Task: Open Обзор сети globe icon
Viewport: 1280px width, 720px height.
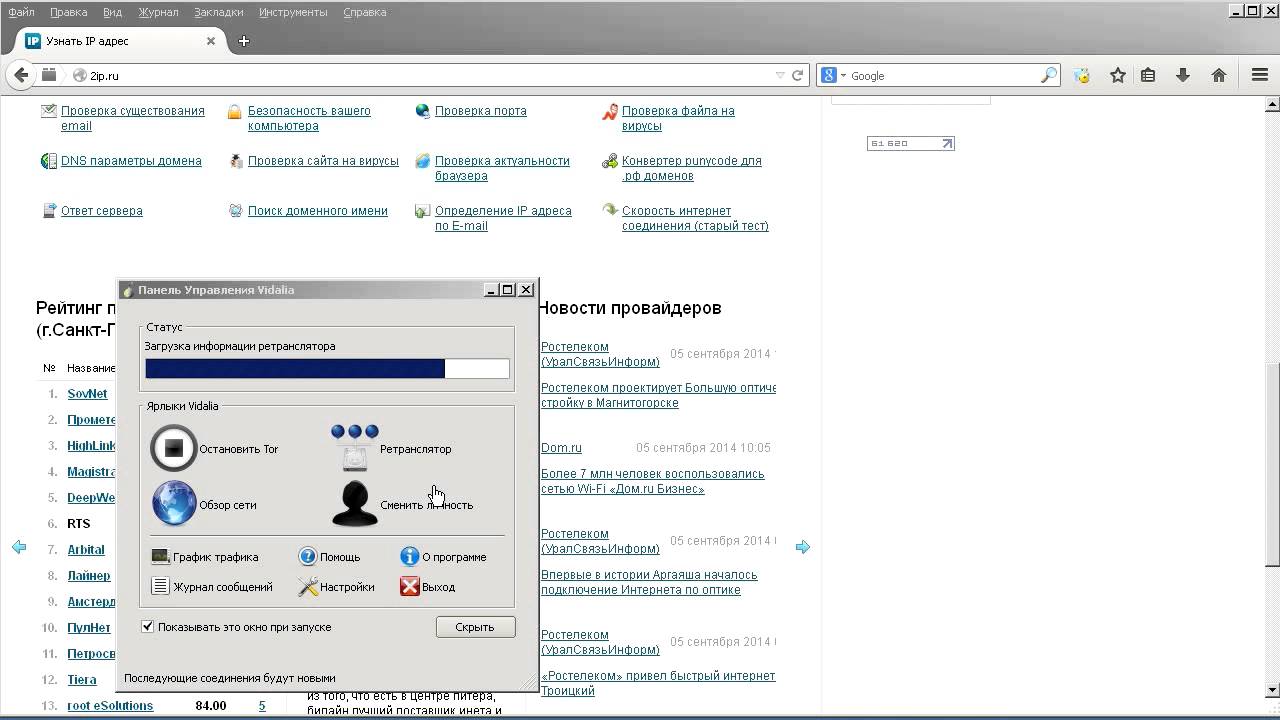Action: (173, 504)
